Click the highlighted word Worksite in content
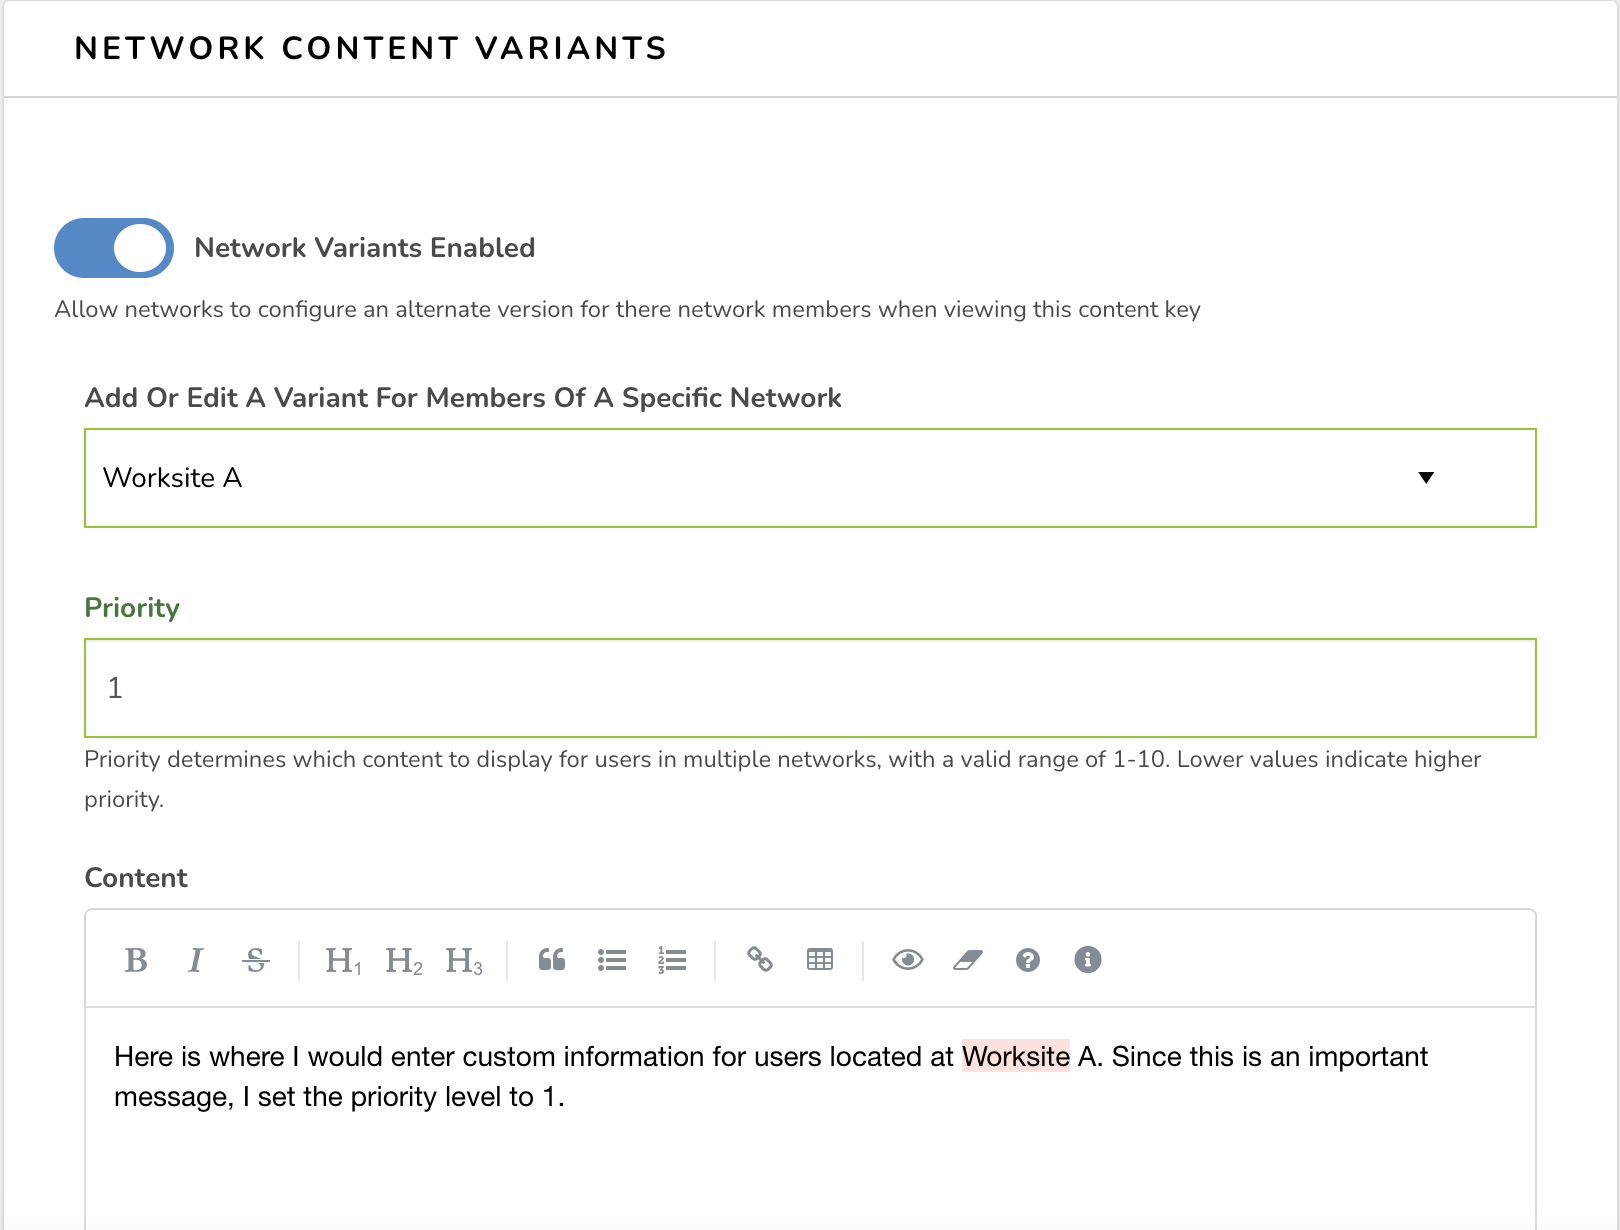1620x1230 pixels. (1016, 1056)
